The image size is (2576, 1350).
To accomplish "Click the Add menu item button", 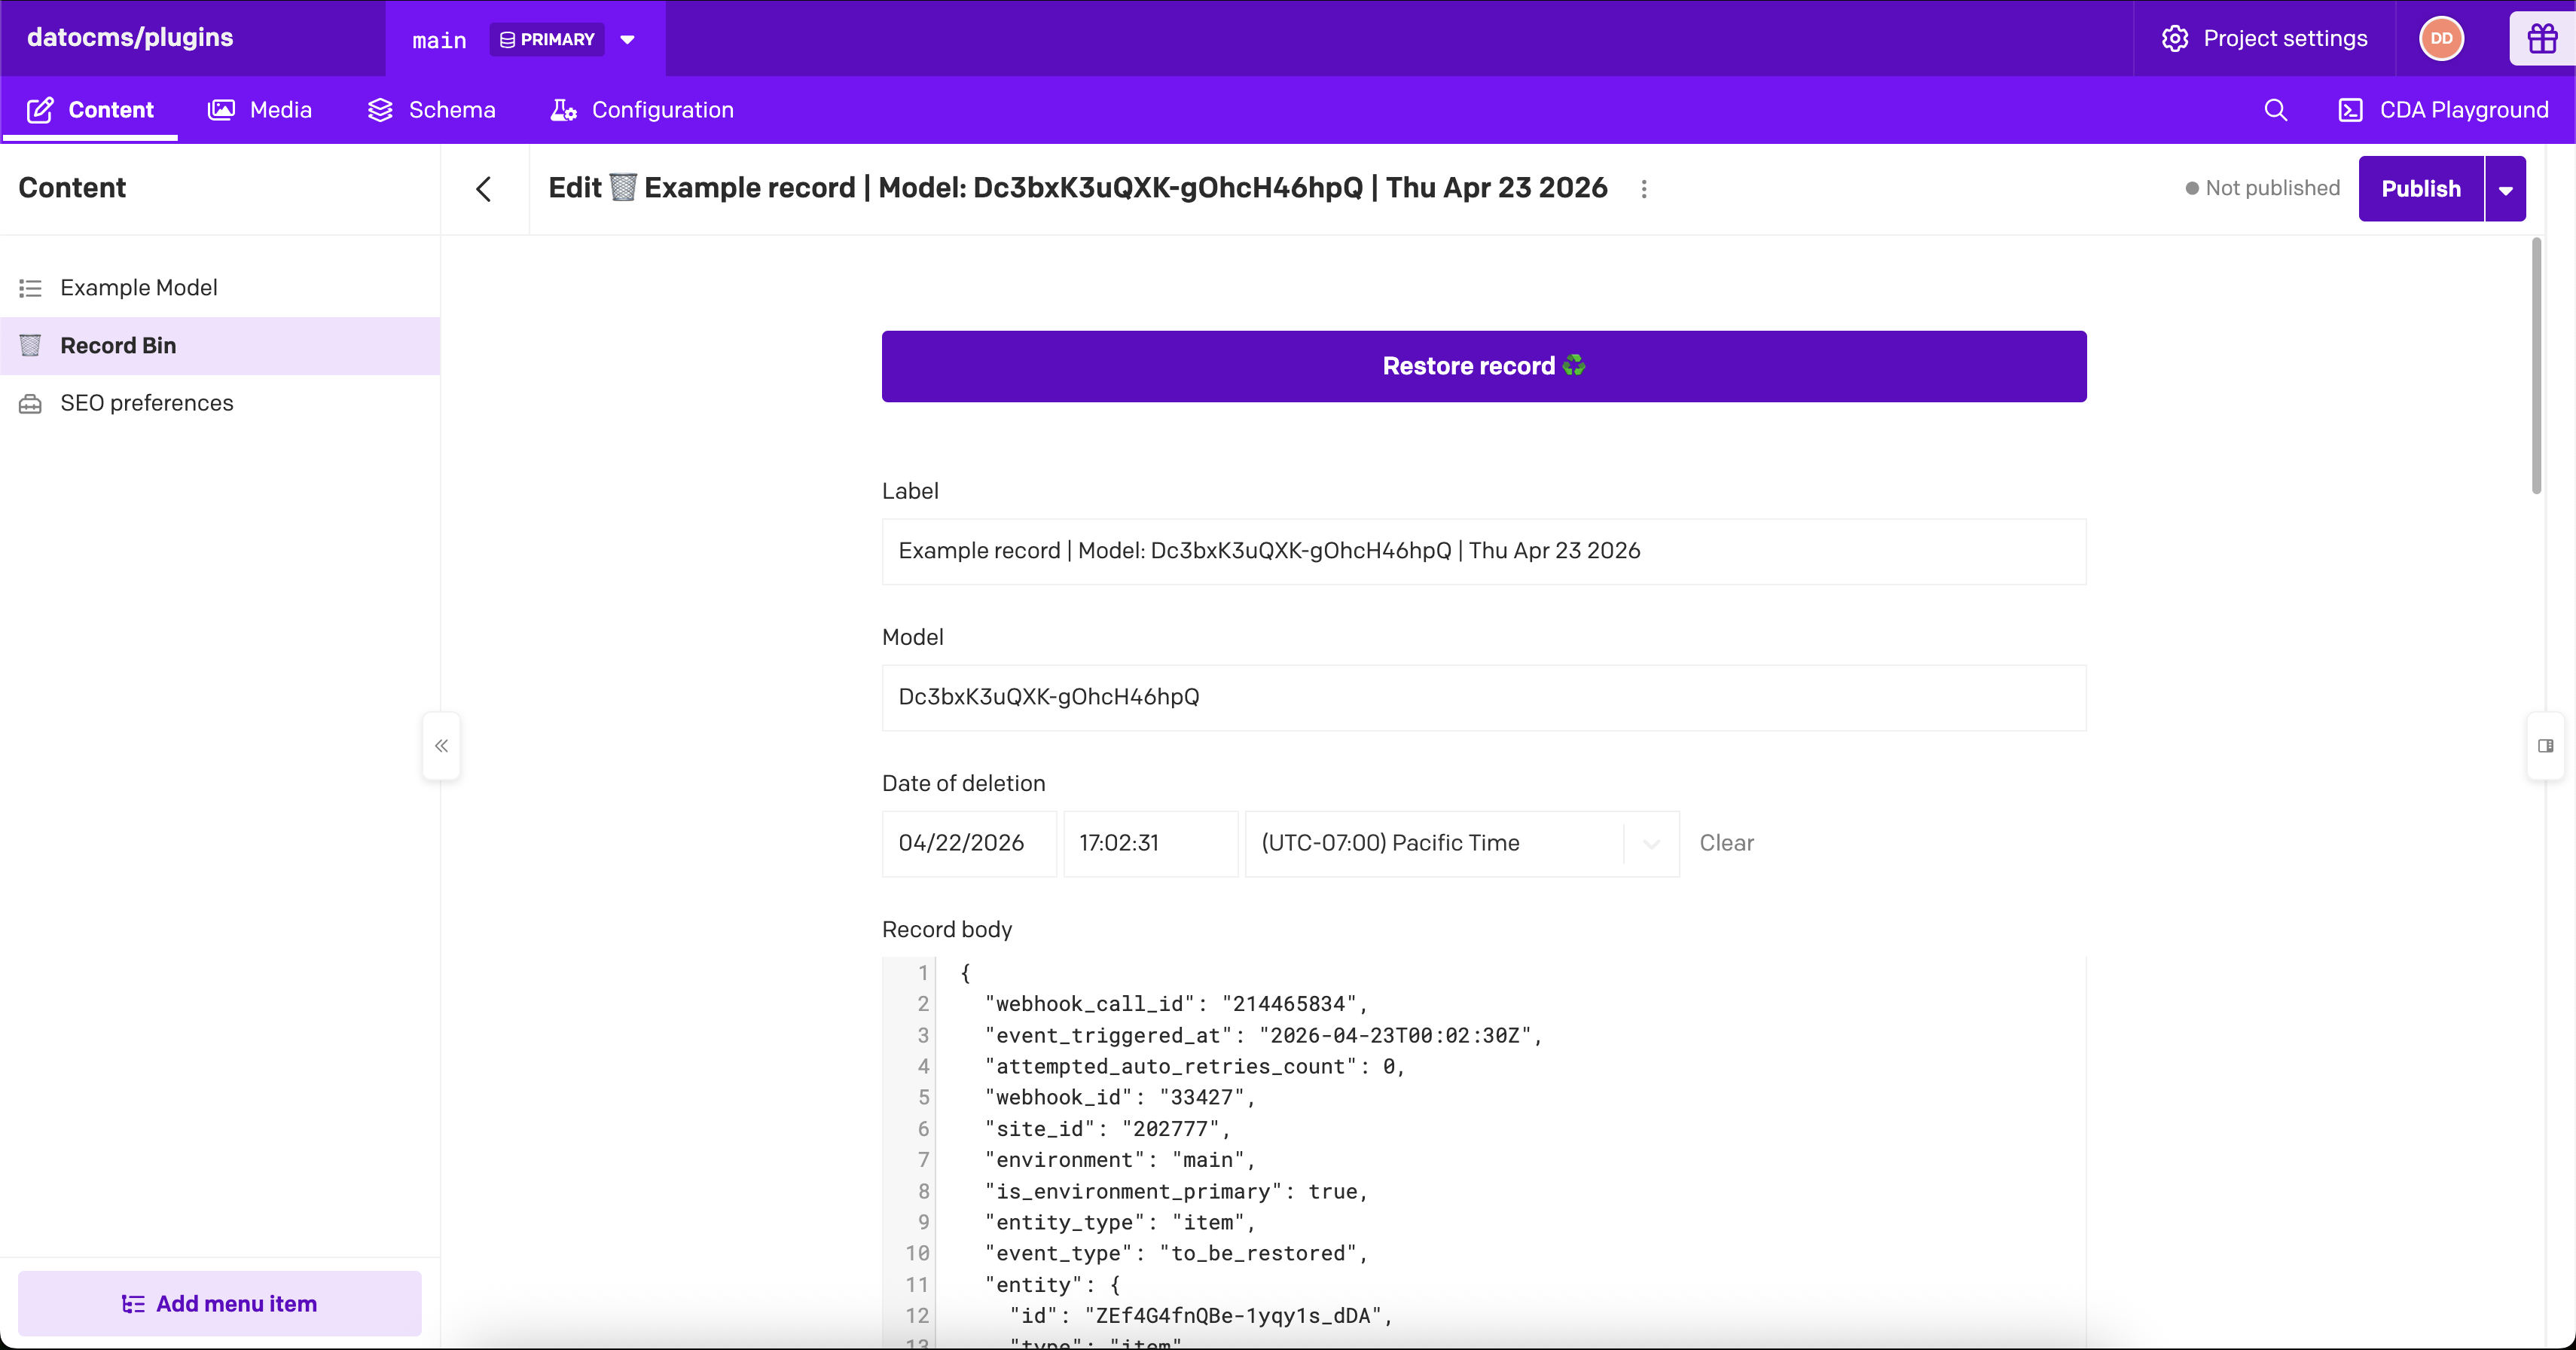I will (220, 1303).
